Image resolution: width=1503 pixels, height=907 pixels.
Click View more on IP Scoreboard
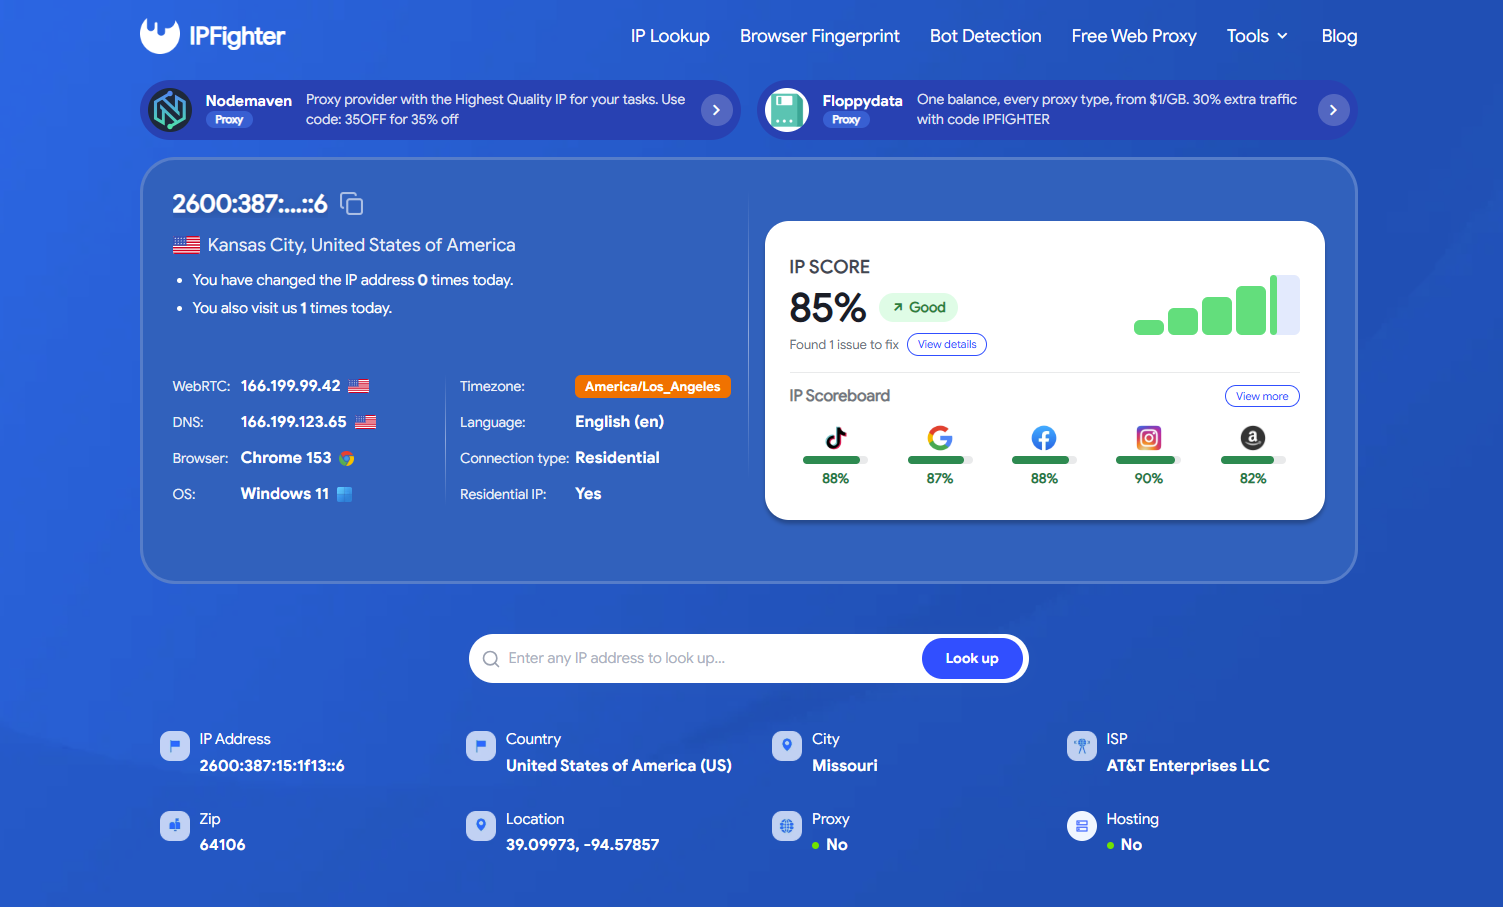(1262, 396)
